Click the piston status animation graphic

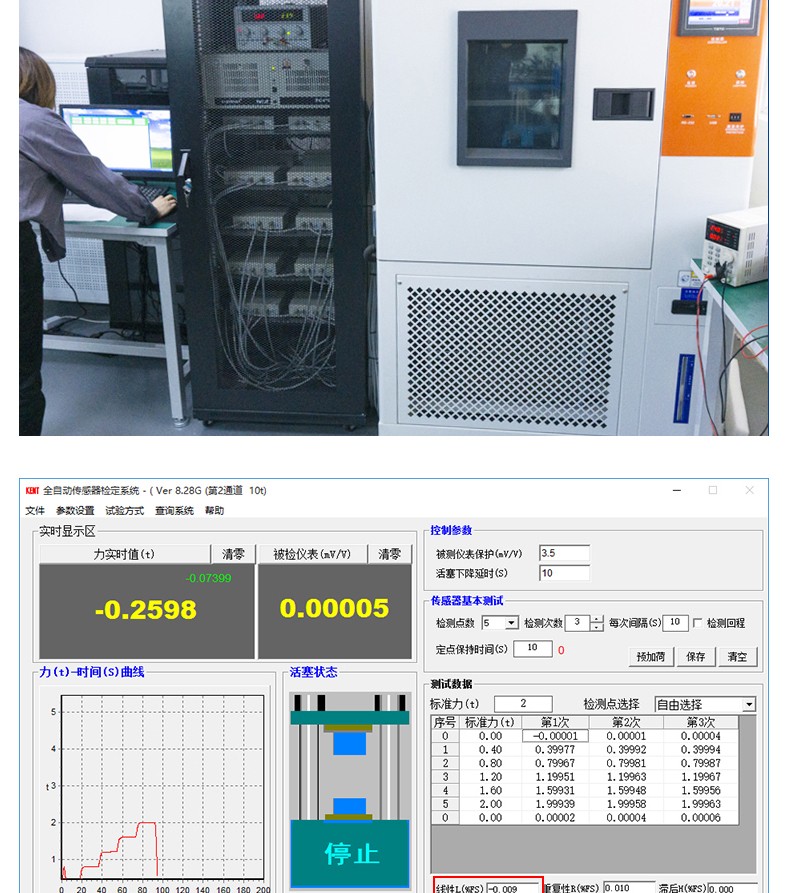(350, 788)
